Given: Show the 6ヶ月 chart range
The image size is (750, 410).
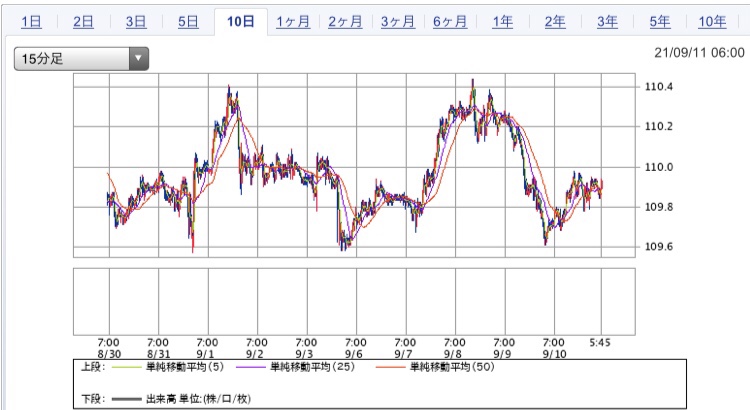Looking at the screenshot, I should (450, 22).
